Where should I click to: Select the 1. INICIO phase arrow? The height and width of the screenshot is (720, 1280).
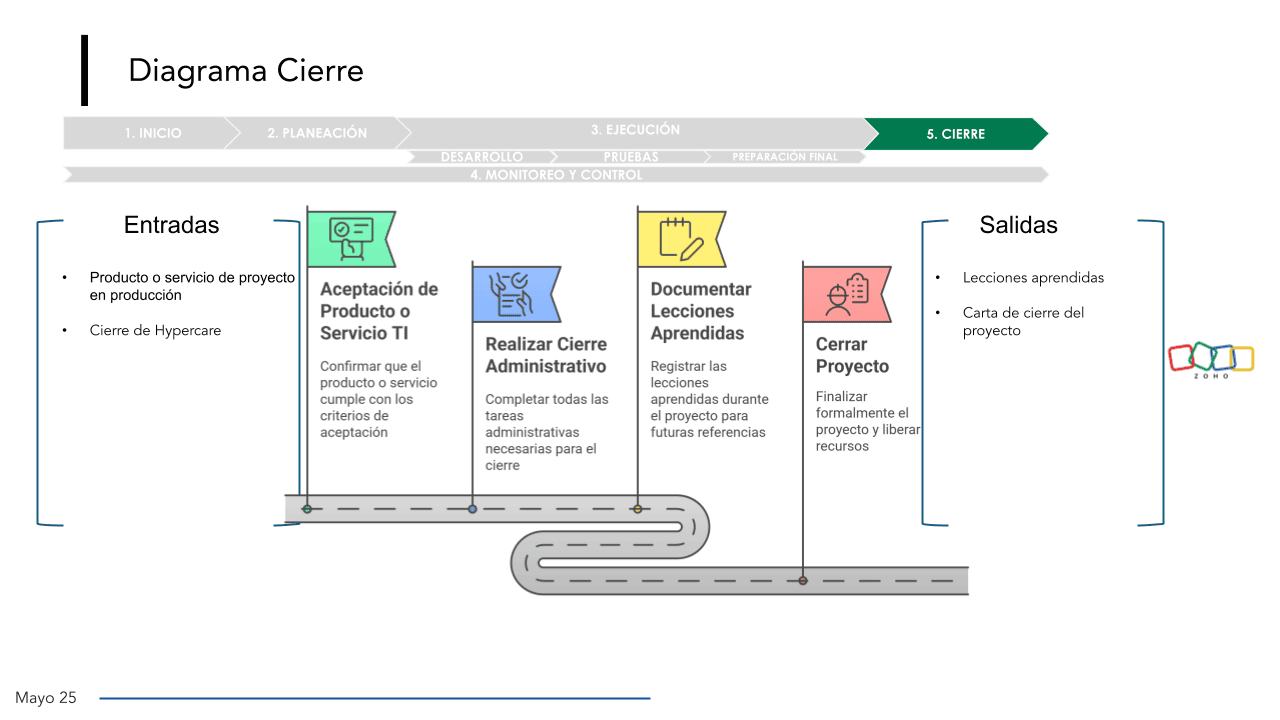coord(153,133)
